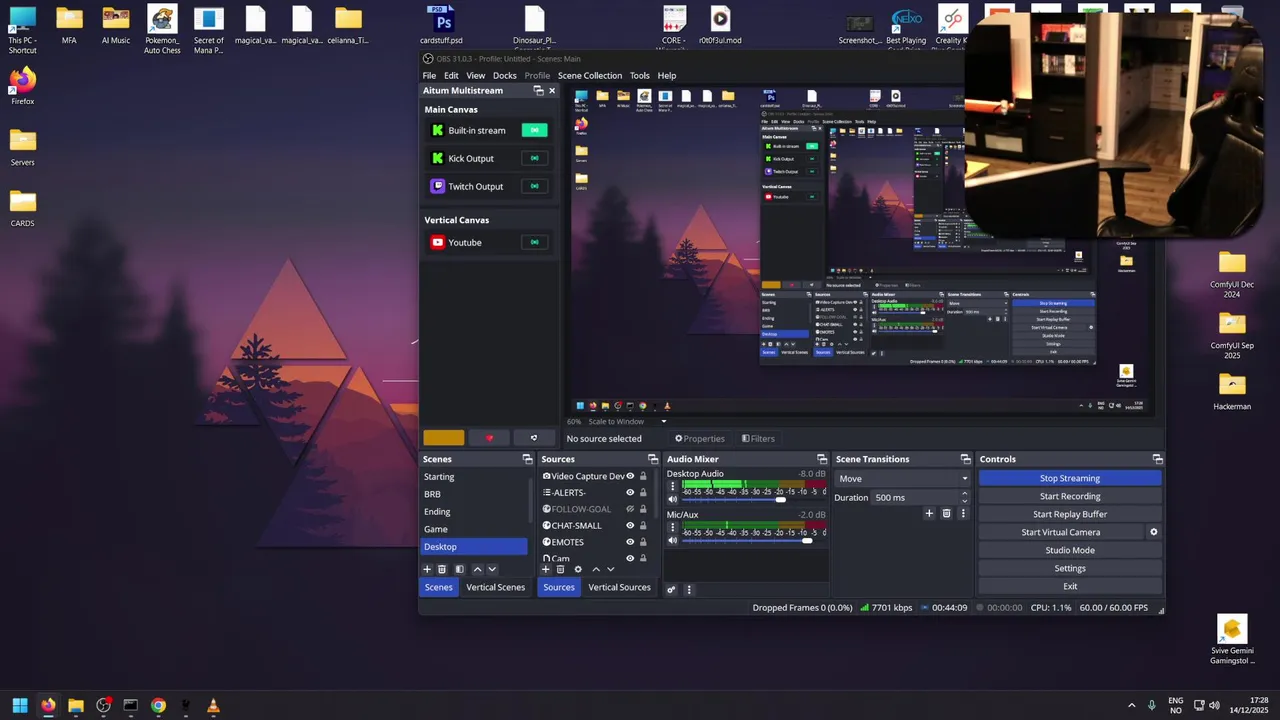Screen dimensions: 1280x720
Task: Toggle the Built-in stream output on
Action: coord(534,130)
